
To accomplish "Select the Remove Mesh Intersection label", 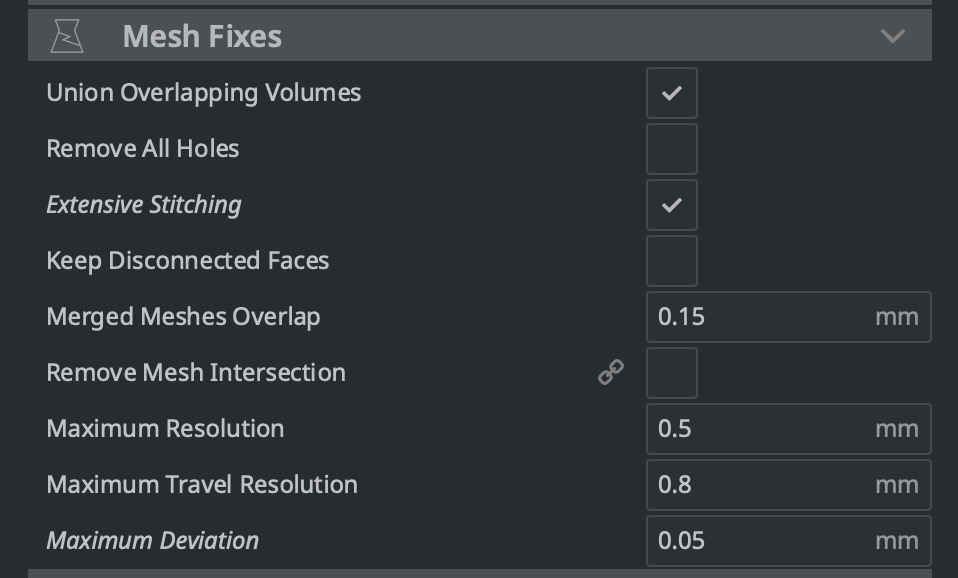I will pyautogui.click(x=196, y=373).
